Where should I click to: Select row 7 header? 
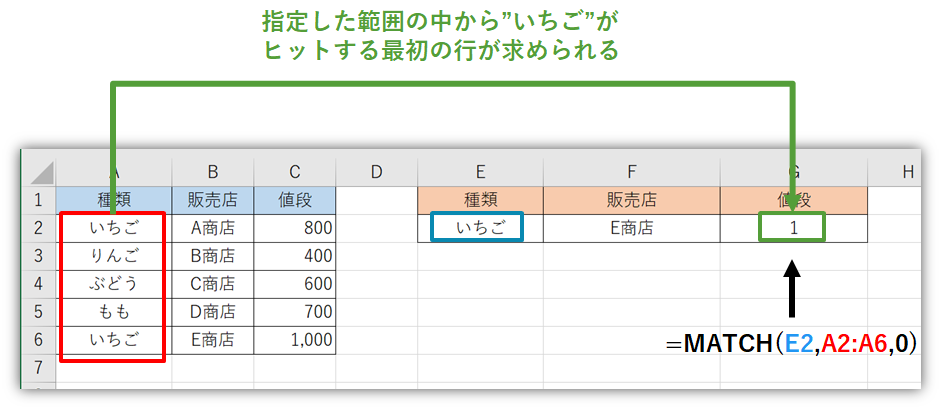click(x=39, y=368)
